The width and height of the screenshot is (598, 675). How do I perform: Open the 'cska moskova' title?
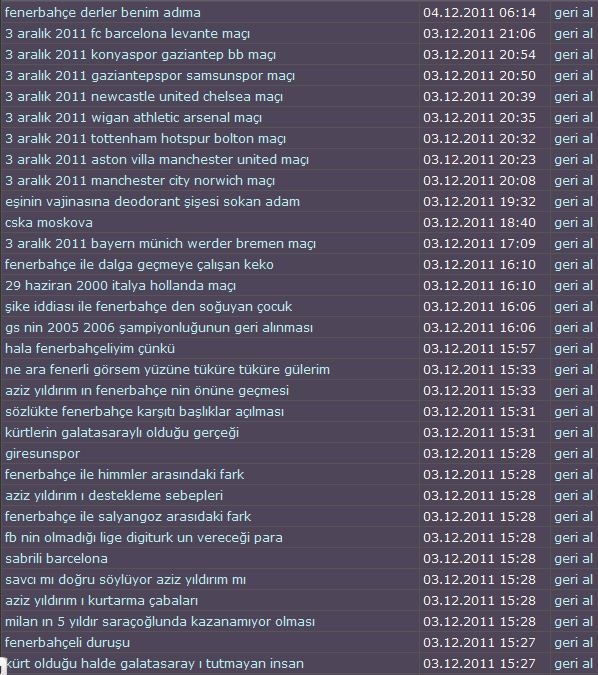pos(49,223)
